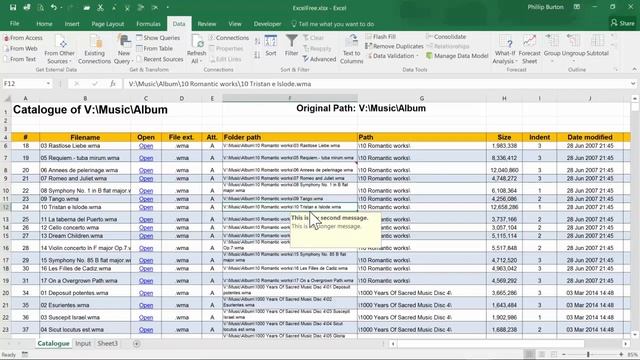Click Remove Duplicates

point(394,46)
